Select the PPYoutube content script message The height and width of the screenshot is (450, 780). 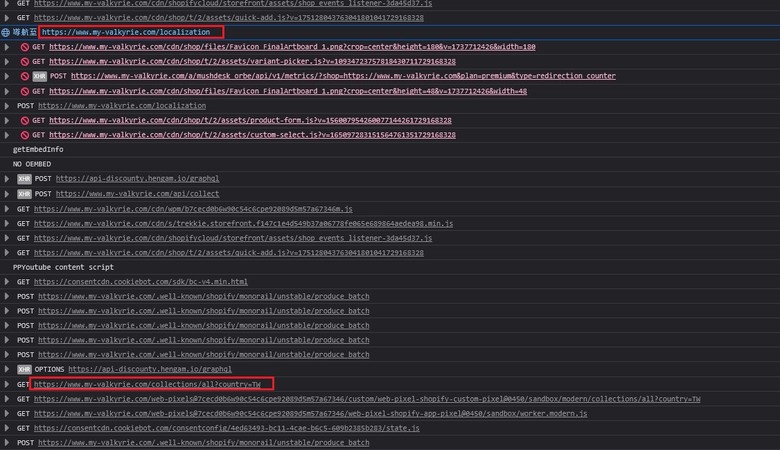63,268
